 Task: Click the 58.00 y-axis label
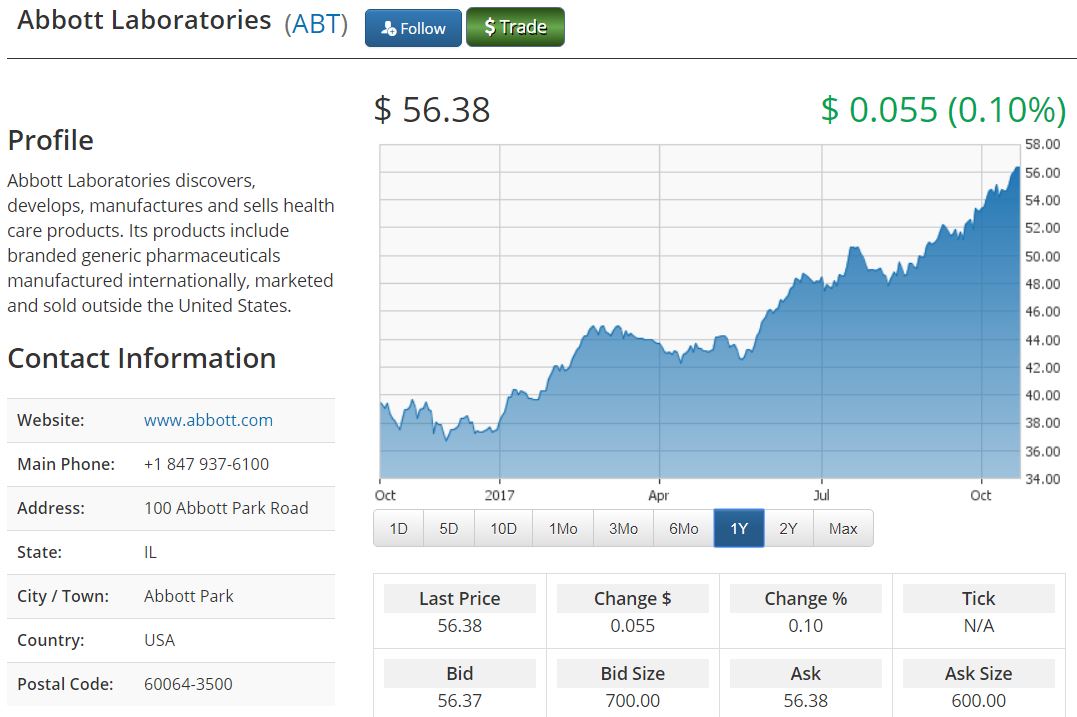pyautogui.click(x=1043, y=144)
